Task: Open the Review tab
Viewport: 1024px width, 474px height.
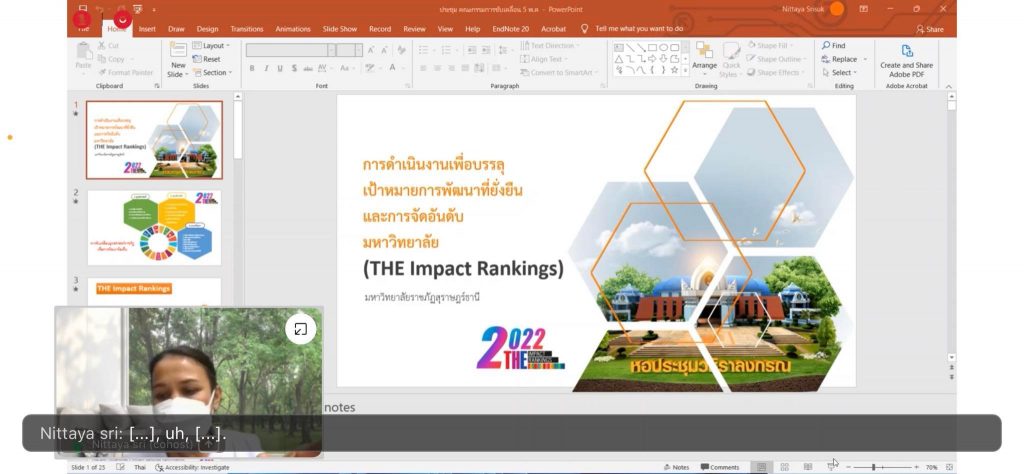Action: (x=414, y=29)
